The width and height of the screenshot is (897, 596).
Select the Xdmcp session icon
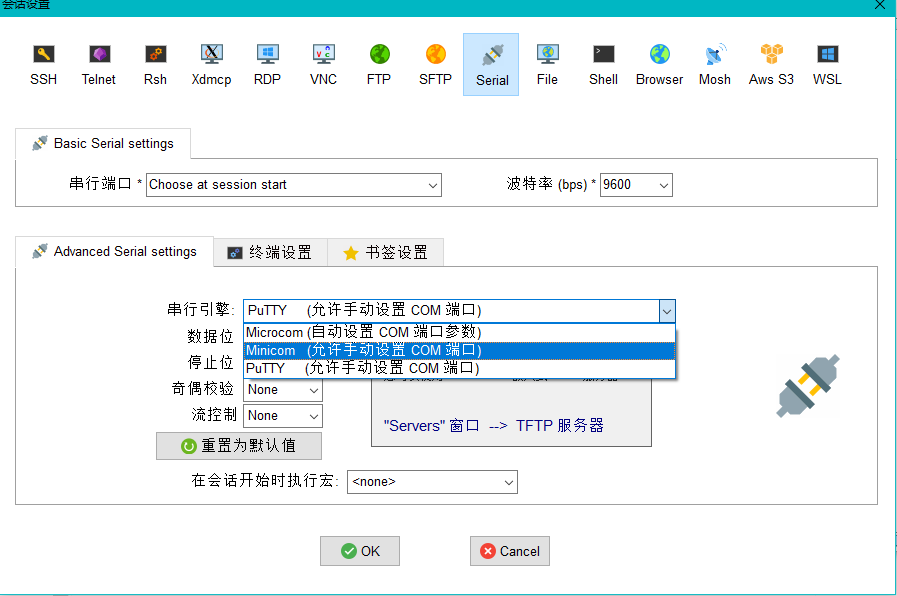point(211,64)
